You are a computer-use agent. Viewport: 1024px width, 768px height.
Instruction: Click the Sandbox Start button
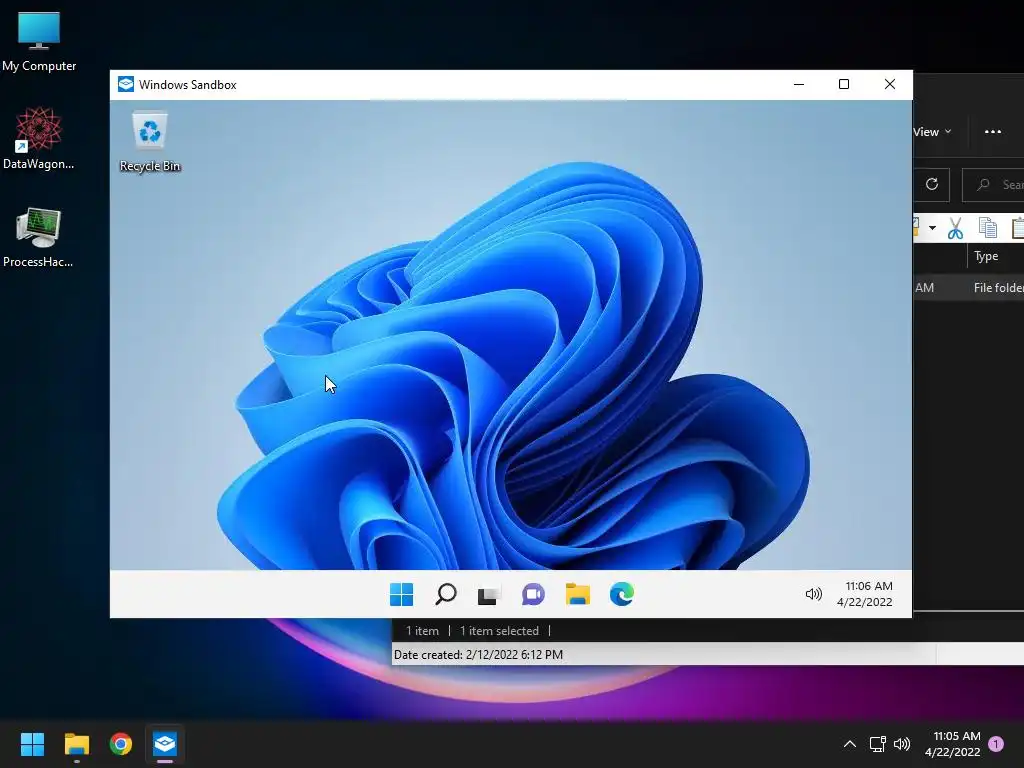pos(401,594)
